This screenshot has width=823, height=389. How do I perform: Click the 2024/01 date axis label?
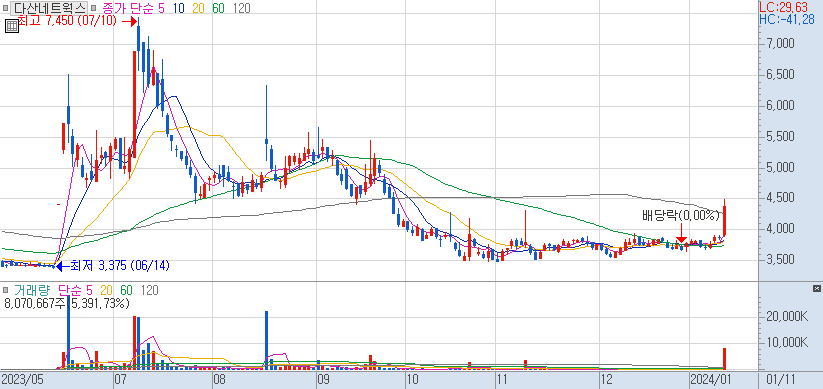point(710,379)
